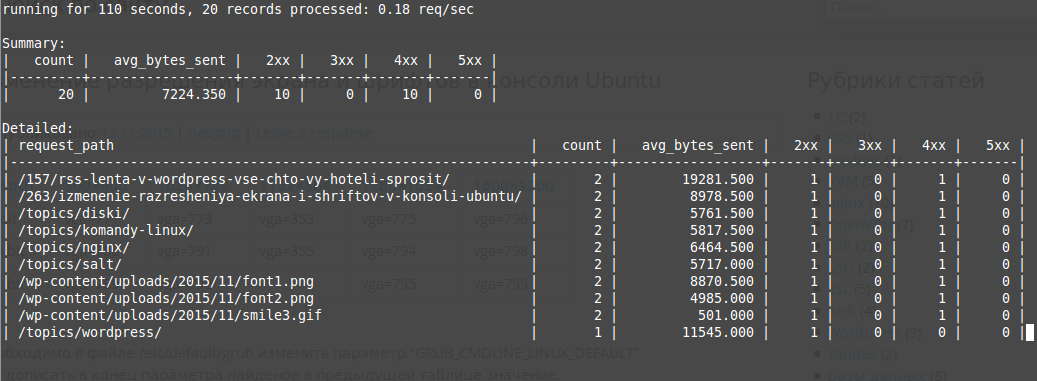Click the 2xx value in /topics/diski/ row
Image resolution: width=1037 pixels, height=381 pixels.
(814, 214)
